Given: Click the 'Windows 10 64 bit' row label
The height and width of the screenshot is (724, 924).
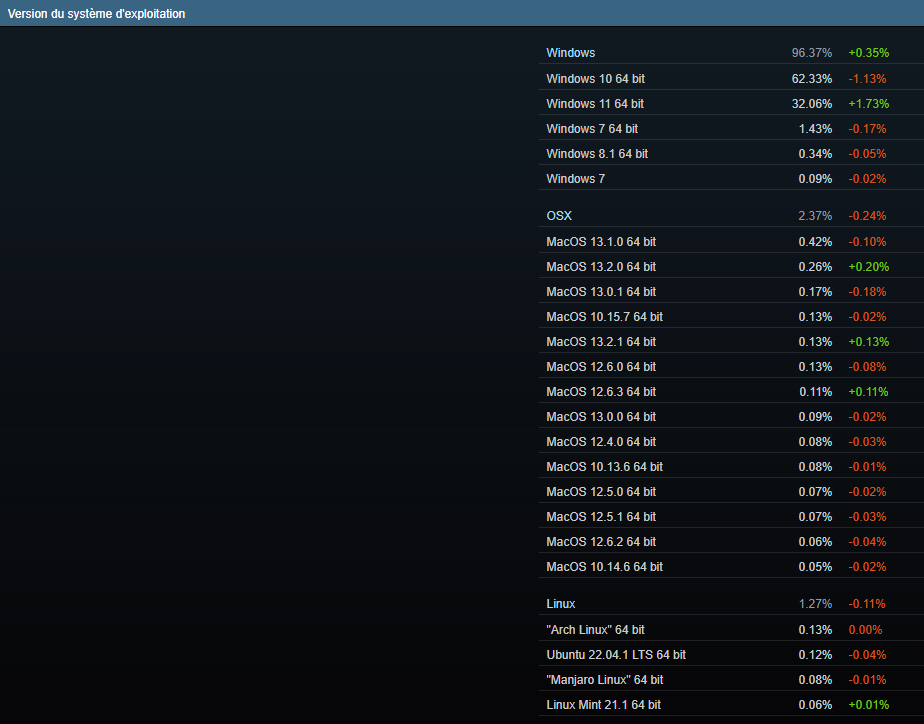Looking at the screenshot, I should point(595,79).
